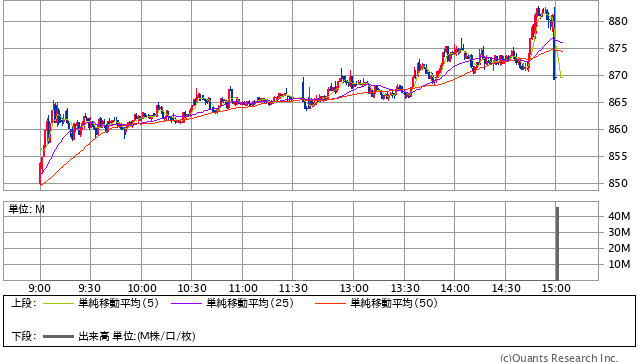The image size is (638, 362).
Task: Click the 上段: legend label
Action: coord(24,303)
